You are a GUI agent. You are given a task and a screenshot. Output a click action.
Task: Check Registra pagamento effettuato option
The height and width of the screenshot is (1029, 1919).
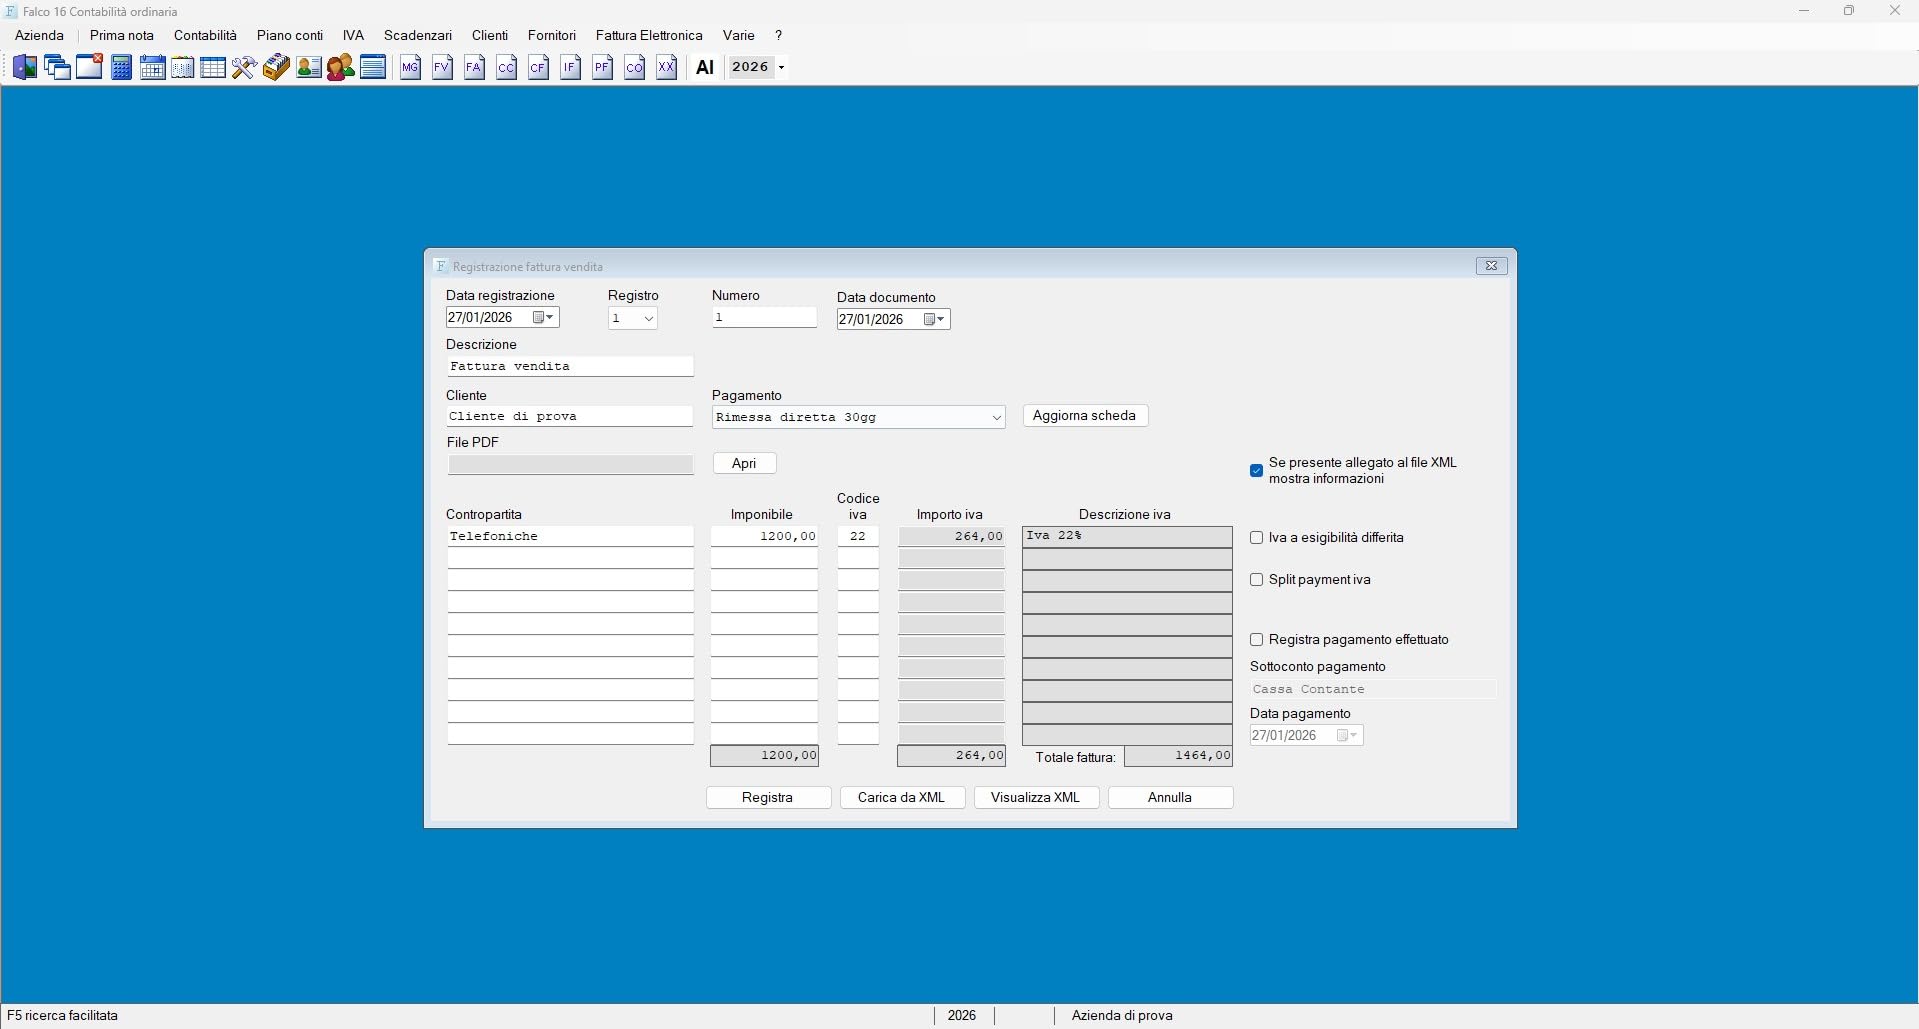coord(1257,640)
